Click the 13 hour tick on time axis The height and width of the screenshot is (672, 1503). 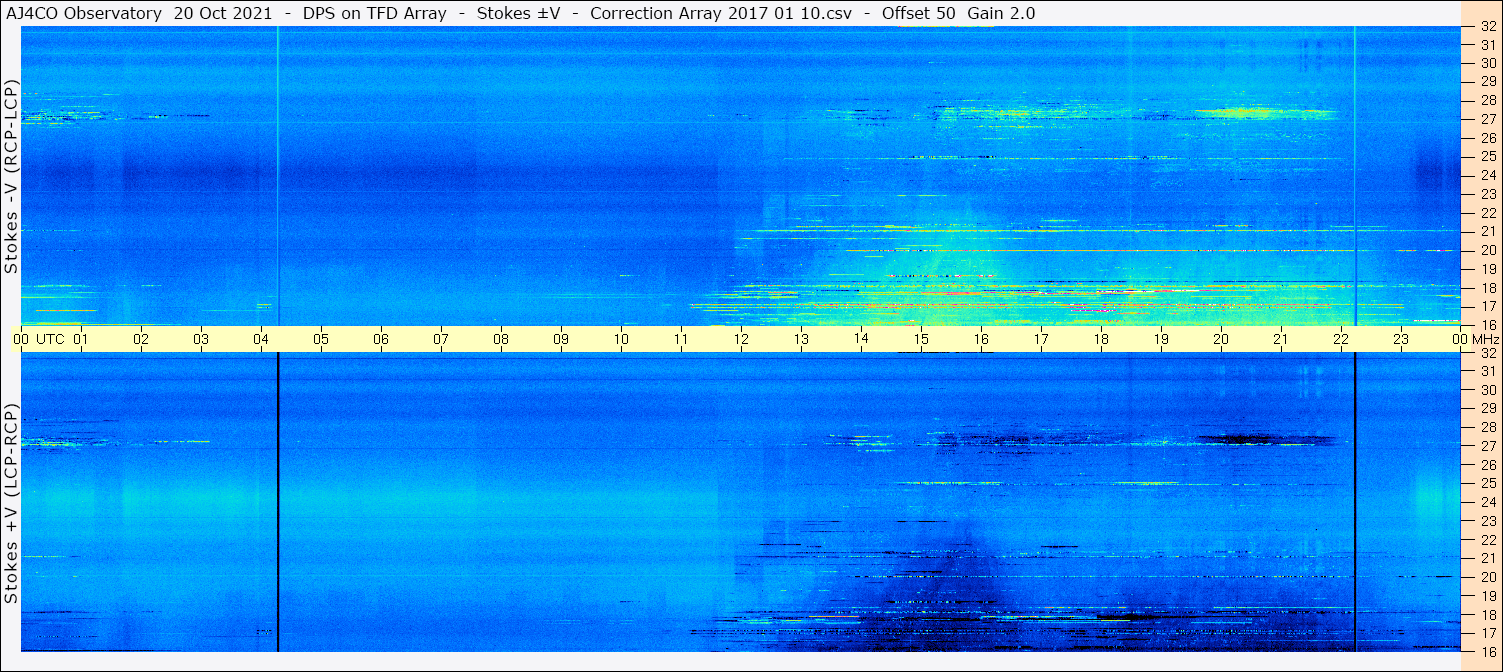coord(801,339)
